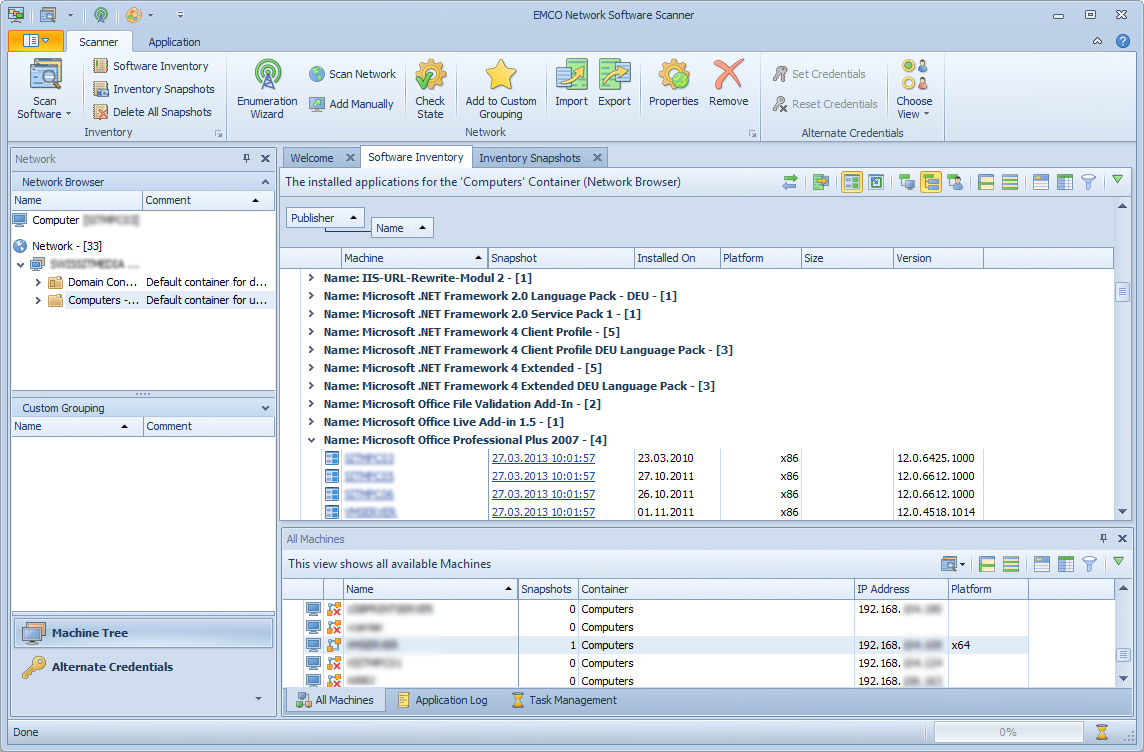This screenshot has height=752, width=1144.
Task: Open the customize quick access toolbar dropdown
Action: 180,15
